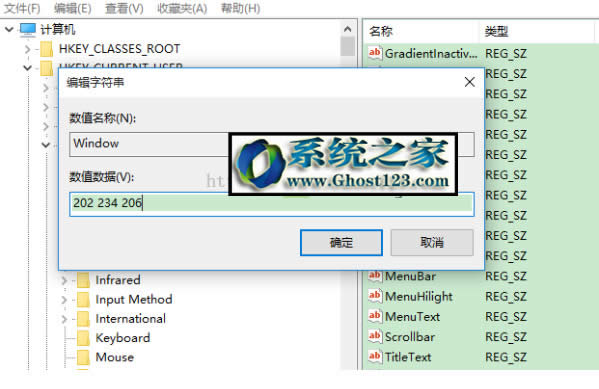Close the 编辑字符串 dialog
This screenshot has width=599, height=389.
[x=469, y=82]
